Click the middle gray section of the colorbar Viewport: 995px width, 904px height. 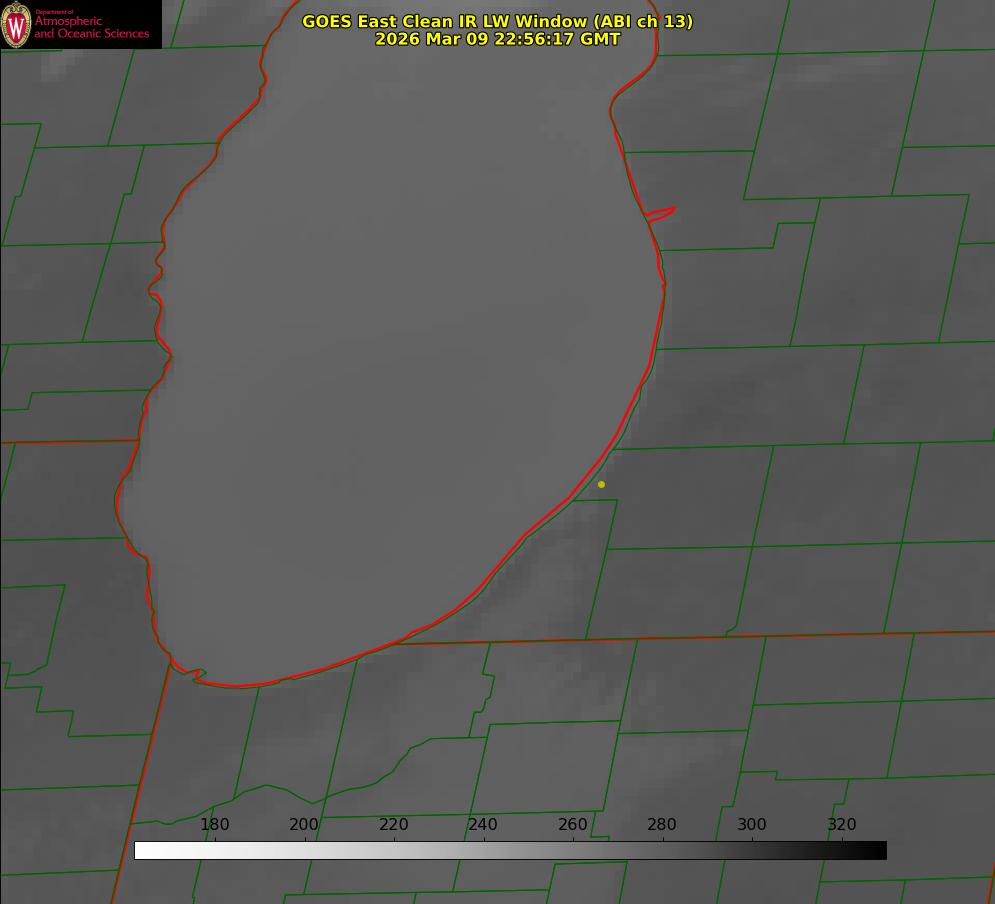510,850
